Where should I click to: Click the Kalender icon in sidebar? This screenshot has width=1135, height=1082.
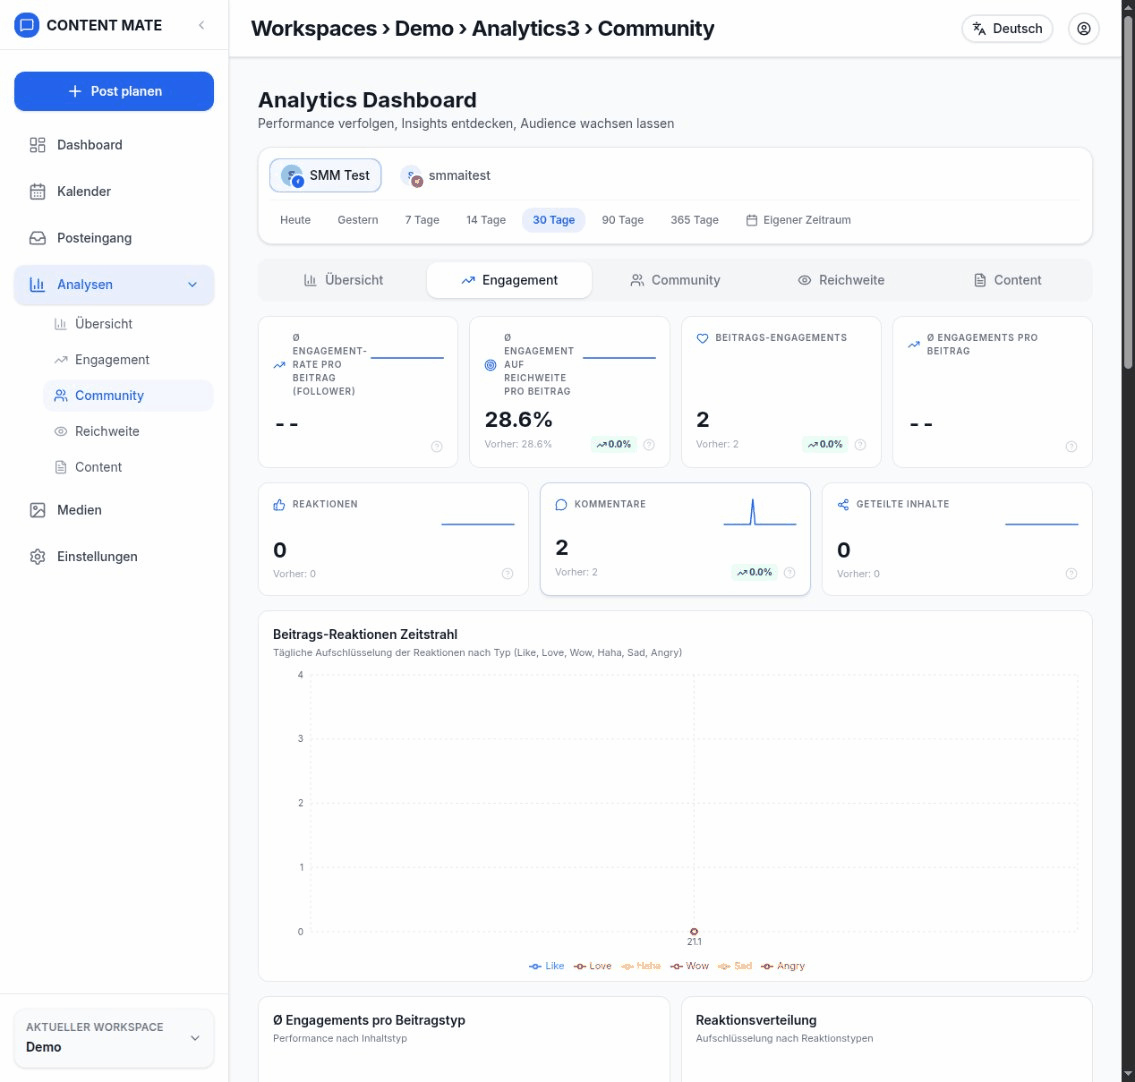coord(38,191)
